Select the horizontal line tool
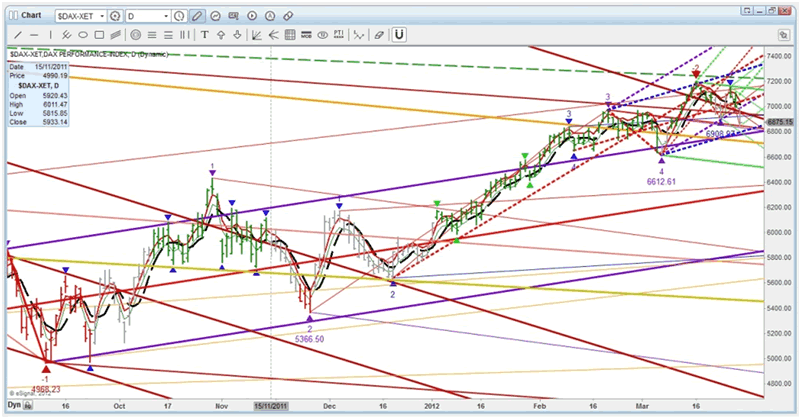800x419 pixels. click(34, 35)
